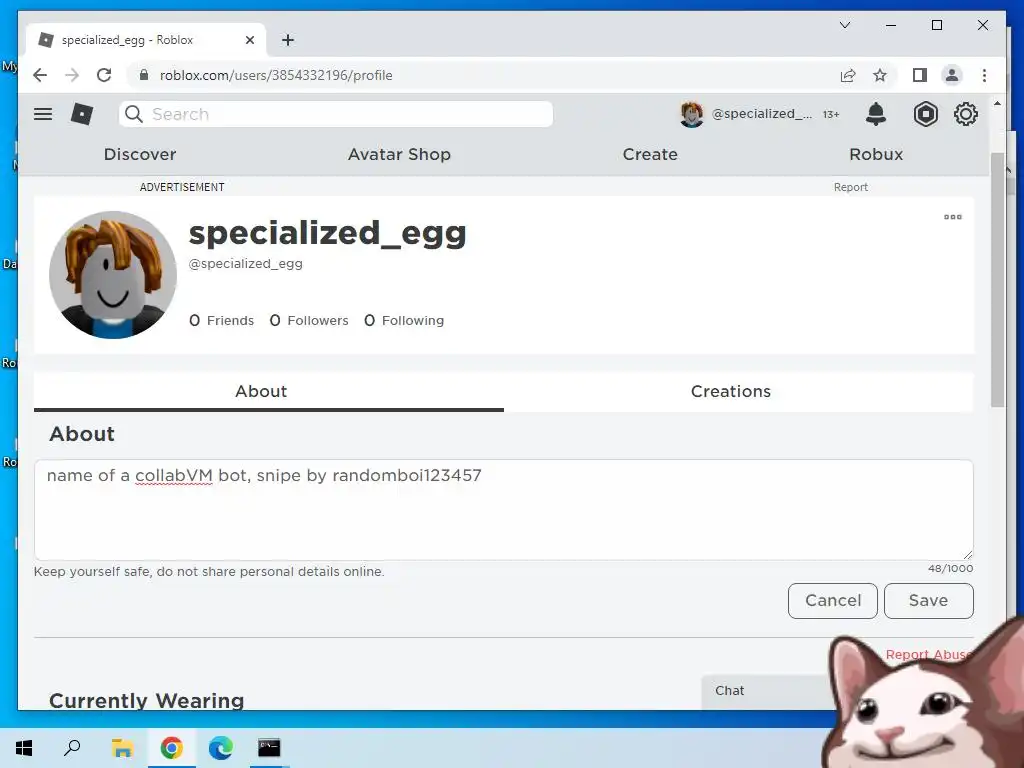Viewport: 1024px width, 768px height.
Task: Click the page vertical scrollbar thumb
Action: [997, 281]
